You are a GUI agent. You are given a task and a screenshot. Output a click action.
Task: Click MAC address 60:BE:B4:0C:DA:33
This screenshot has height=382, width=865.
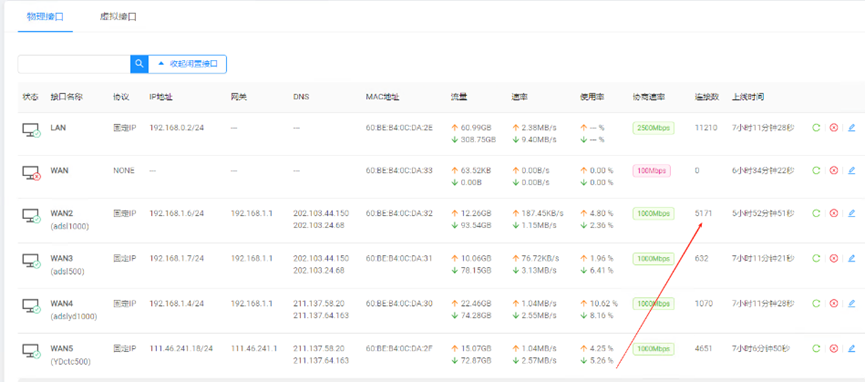tap(399, 171)
